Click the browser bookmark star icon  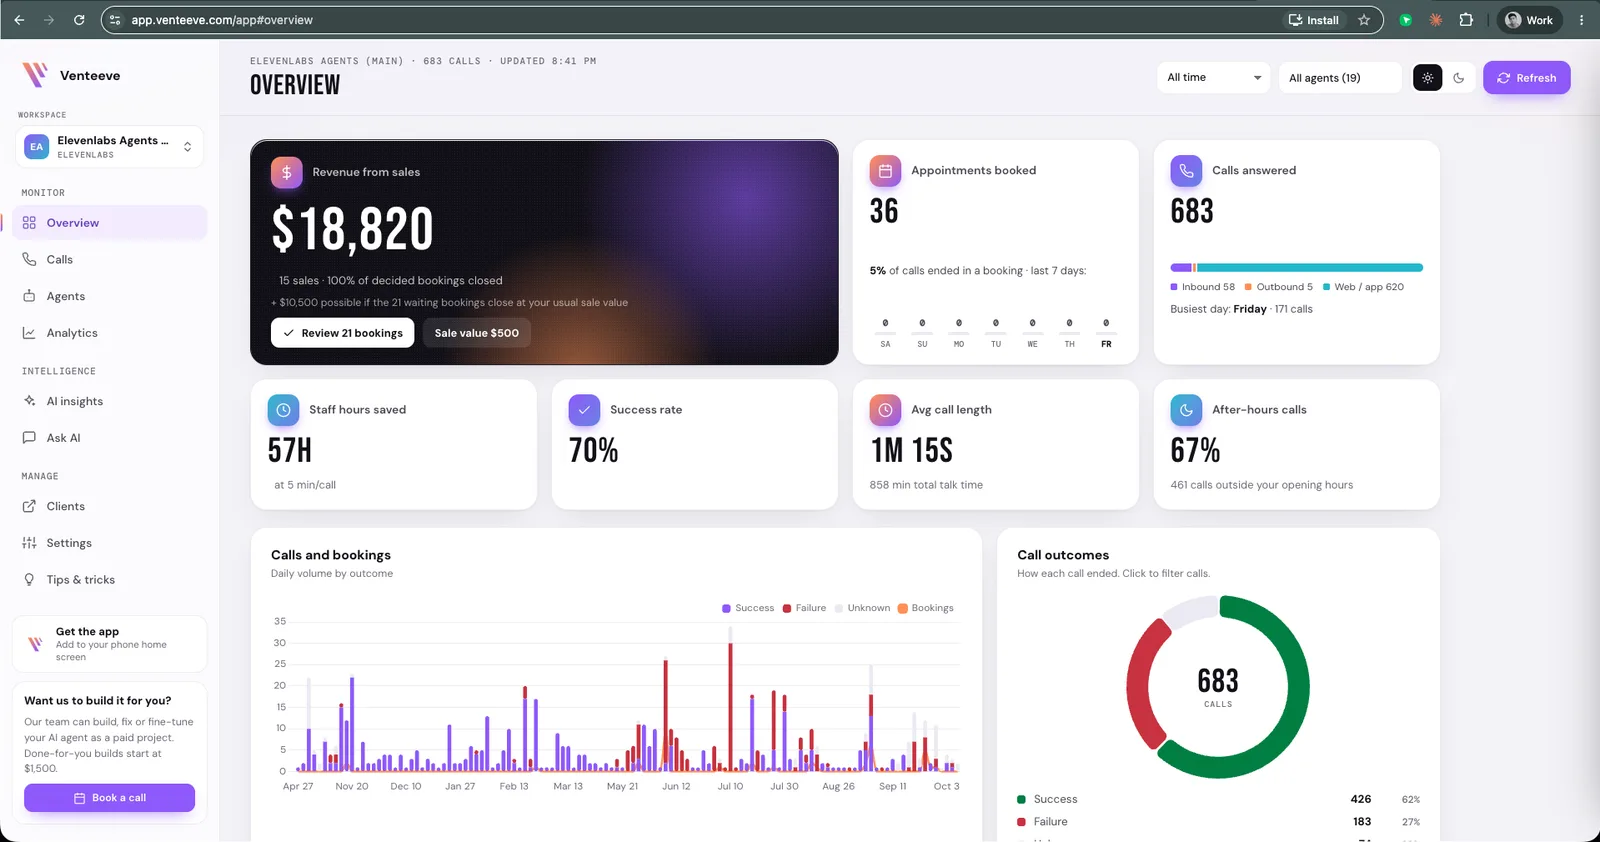pos(1364,20)
